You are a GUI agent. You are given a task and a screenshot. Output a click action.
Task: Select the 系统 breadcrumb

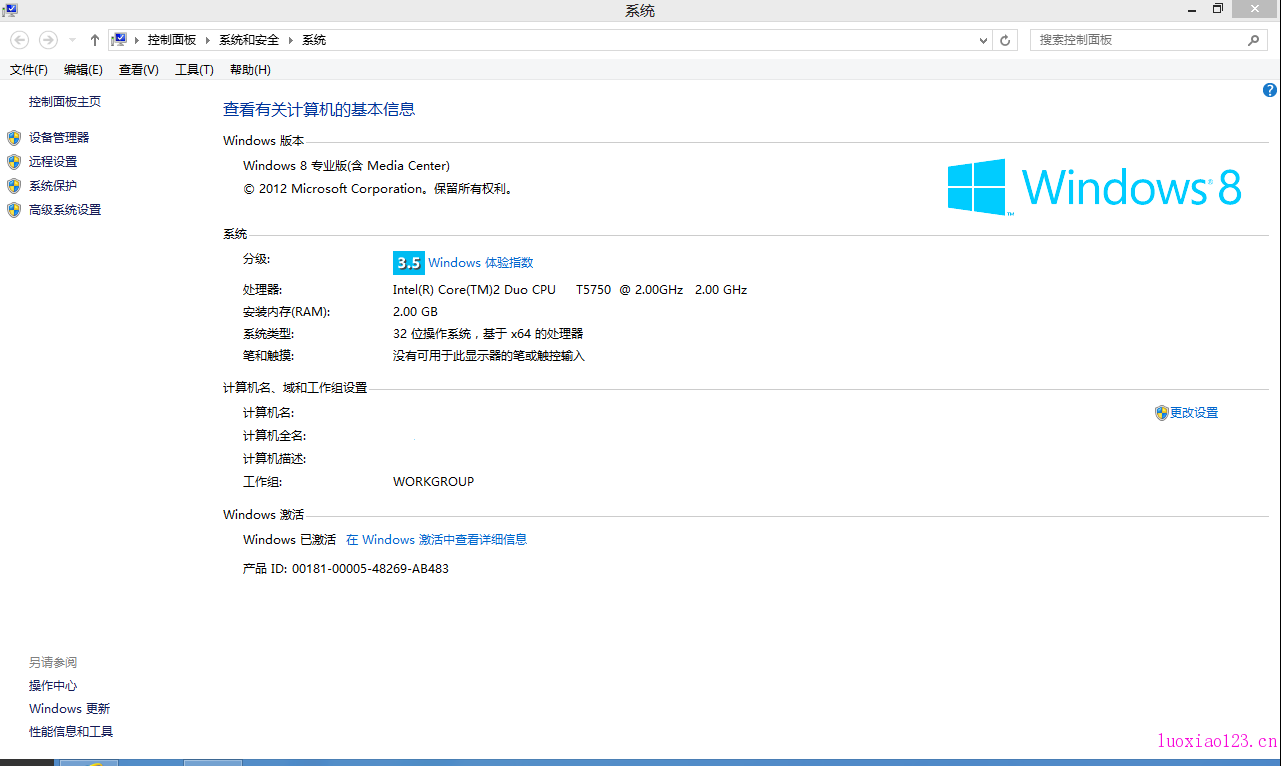point(314,40)
